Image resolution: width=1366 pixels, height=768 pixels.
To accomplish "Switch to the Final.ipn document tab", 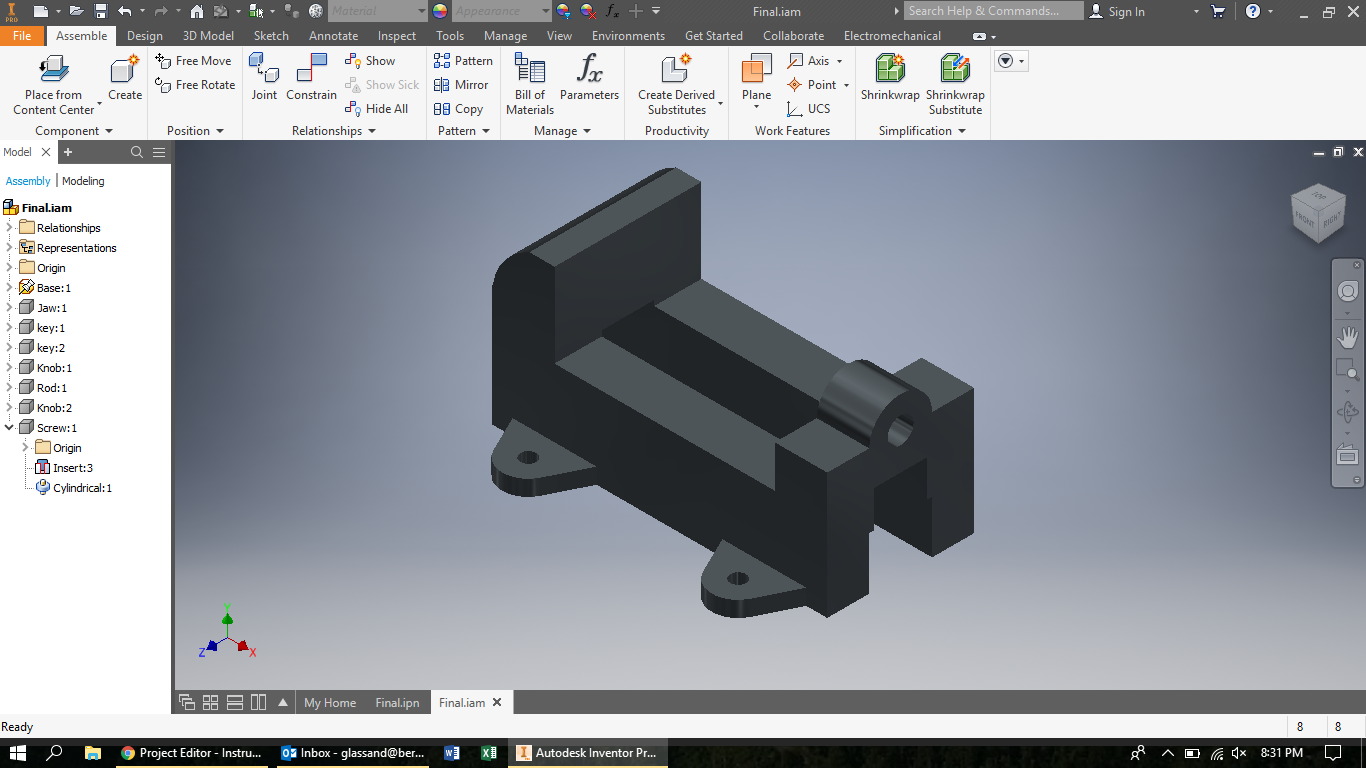I will pos(397,703).
